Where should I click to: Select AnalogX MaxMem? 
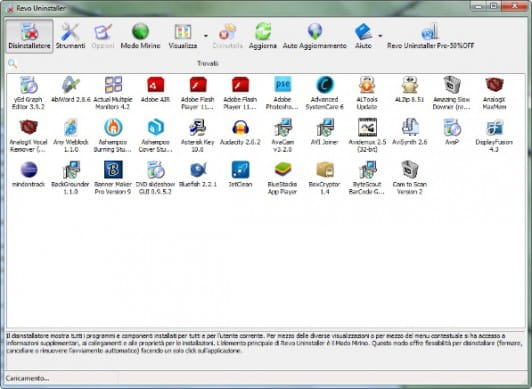pyautogui.click(x=494, y=93)
